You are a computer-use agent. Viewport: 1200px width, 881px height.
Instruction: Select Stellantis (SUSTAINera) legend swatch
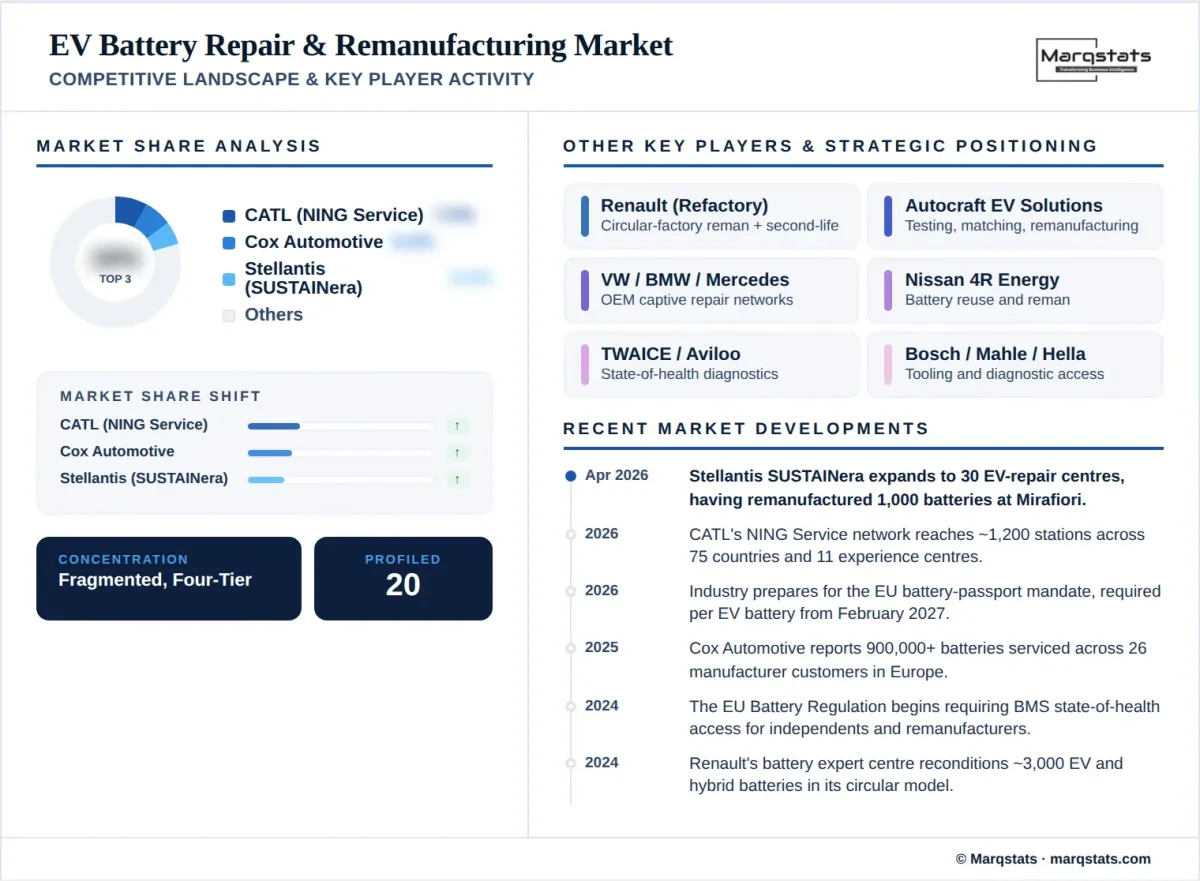pyautogui.click(x=229, y=279)
